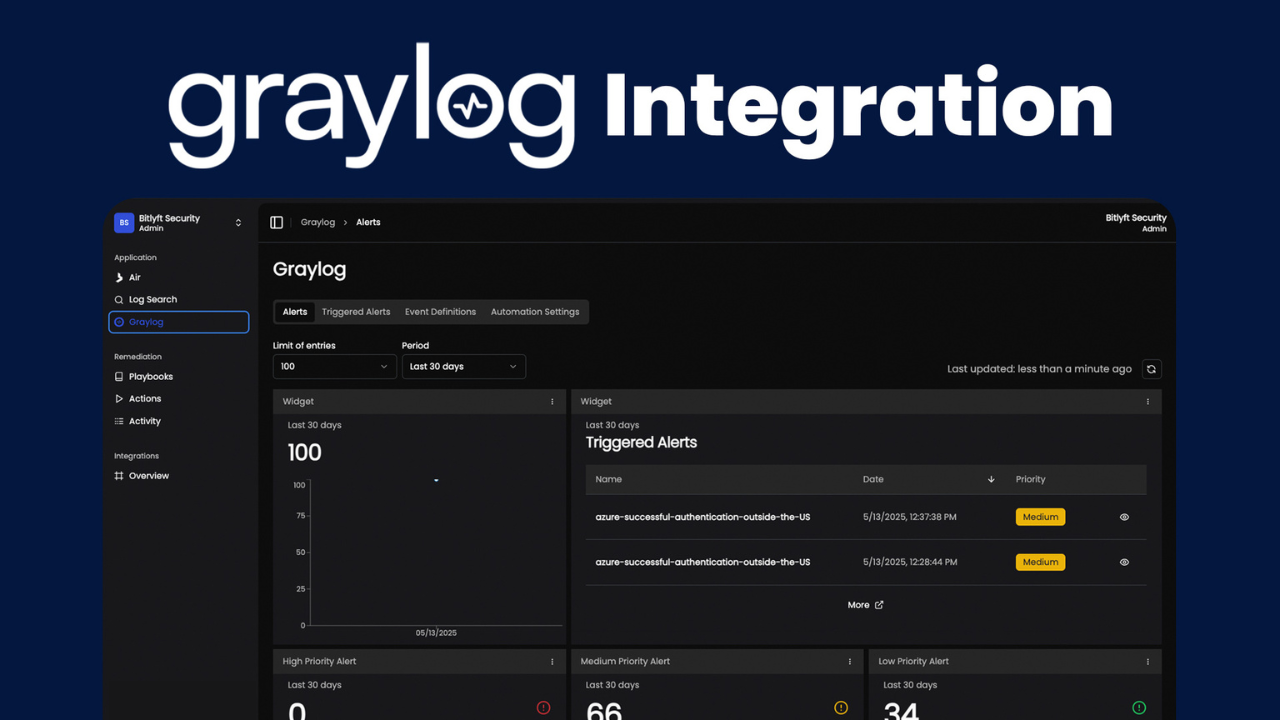1280x720 pixels.
Task: Open Automation Settings tab
Action: click(x=535, y=312)
